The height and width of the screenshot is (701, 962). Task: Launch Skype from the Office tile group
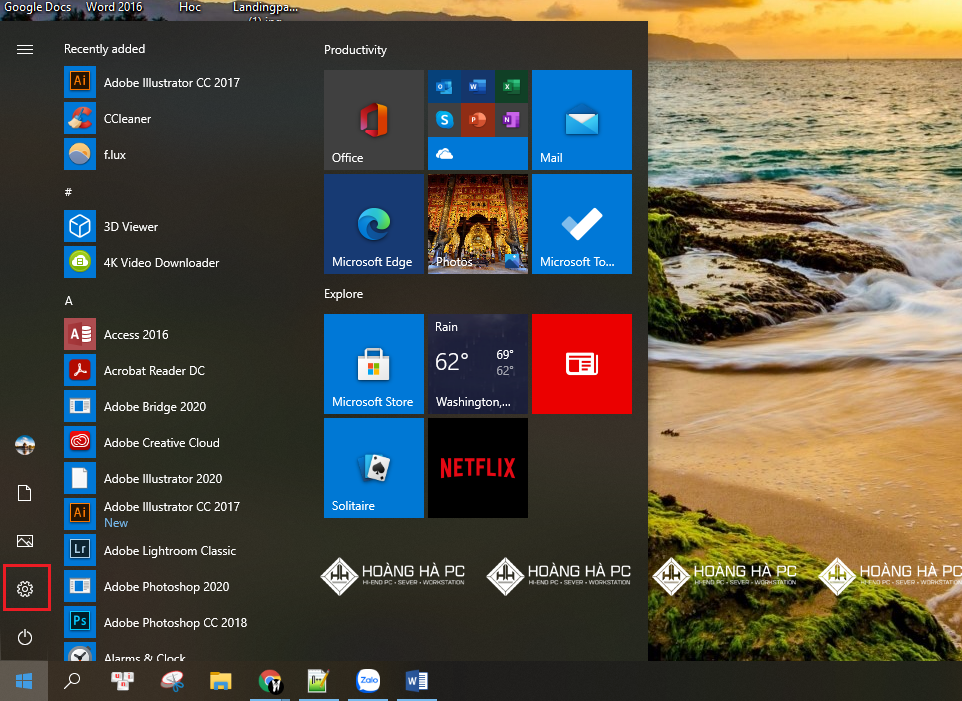click(x=445, y=120)
